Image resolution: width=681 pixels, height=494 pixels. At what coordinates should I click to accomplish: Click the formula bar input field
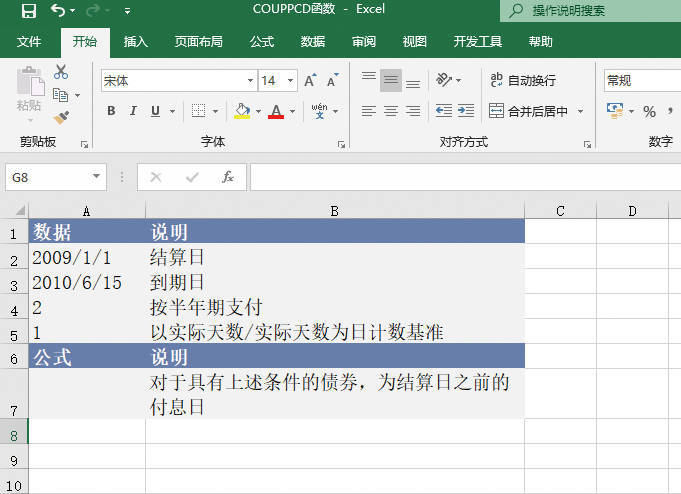460,177
